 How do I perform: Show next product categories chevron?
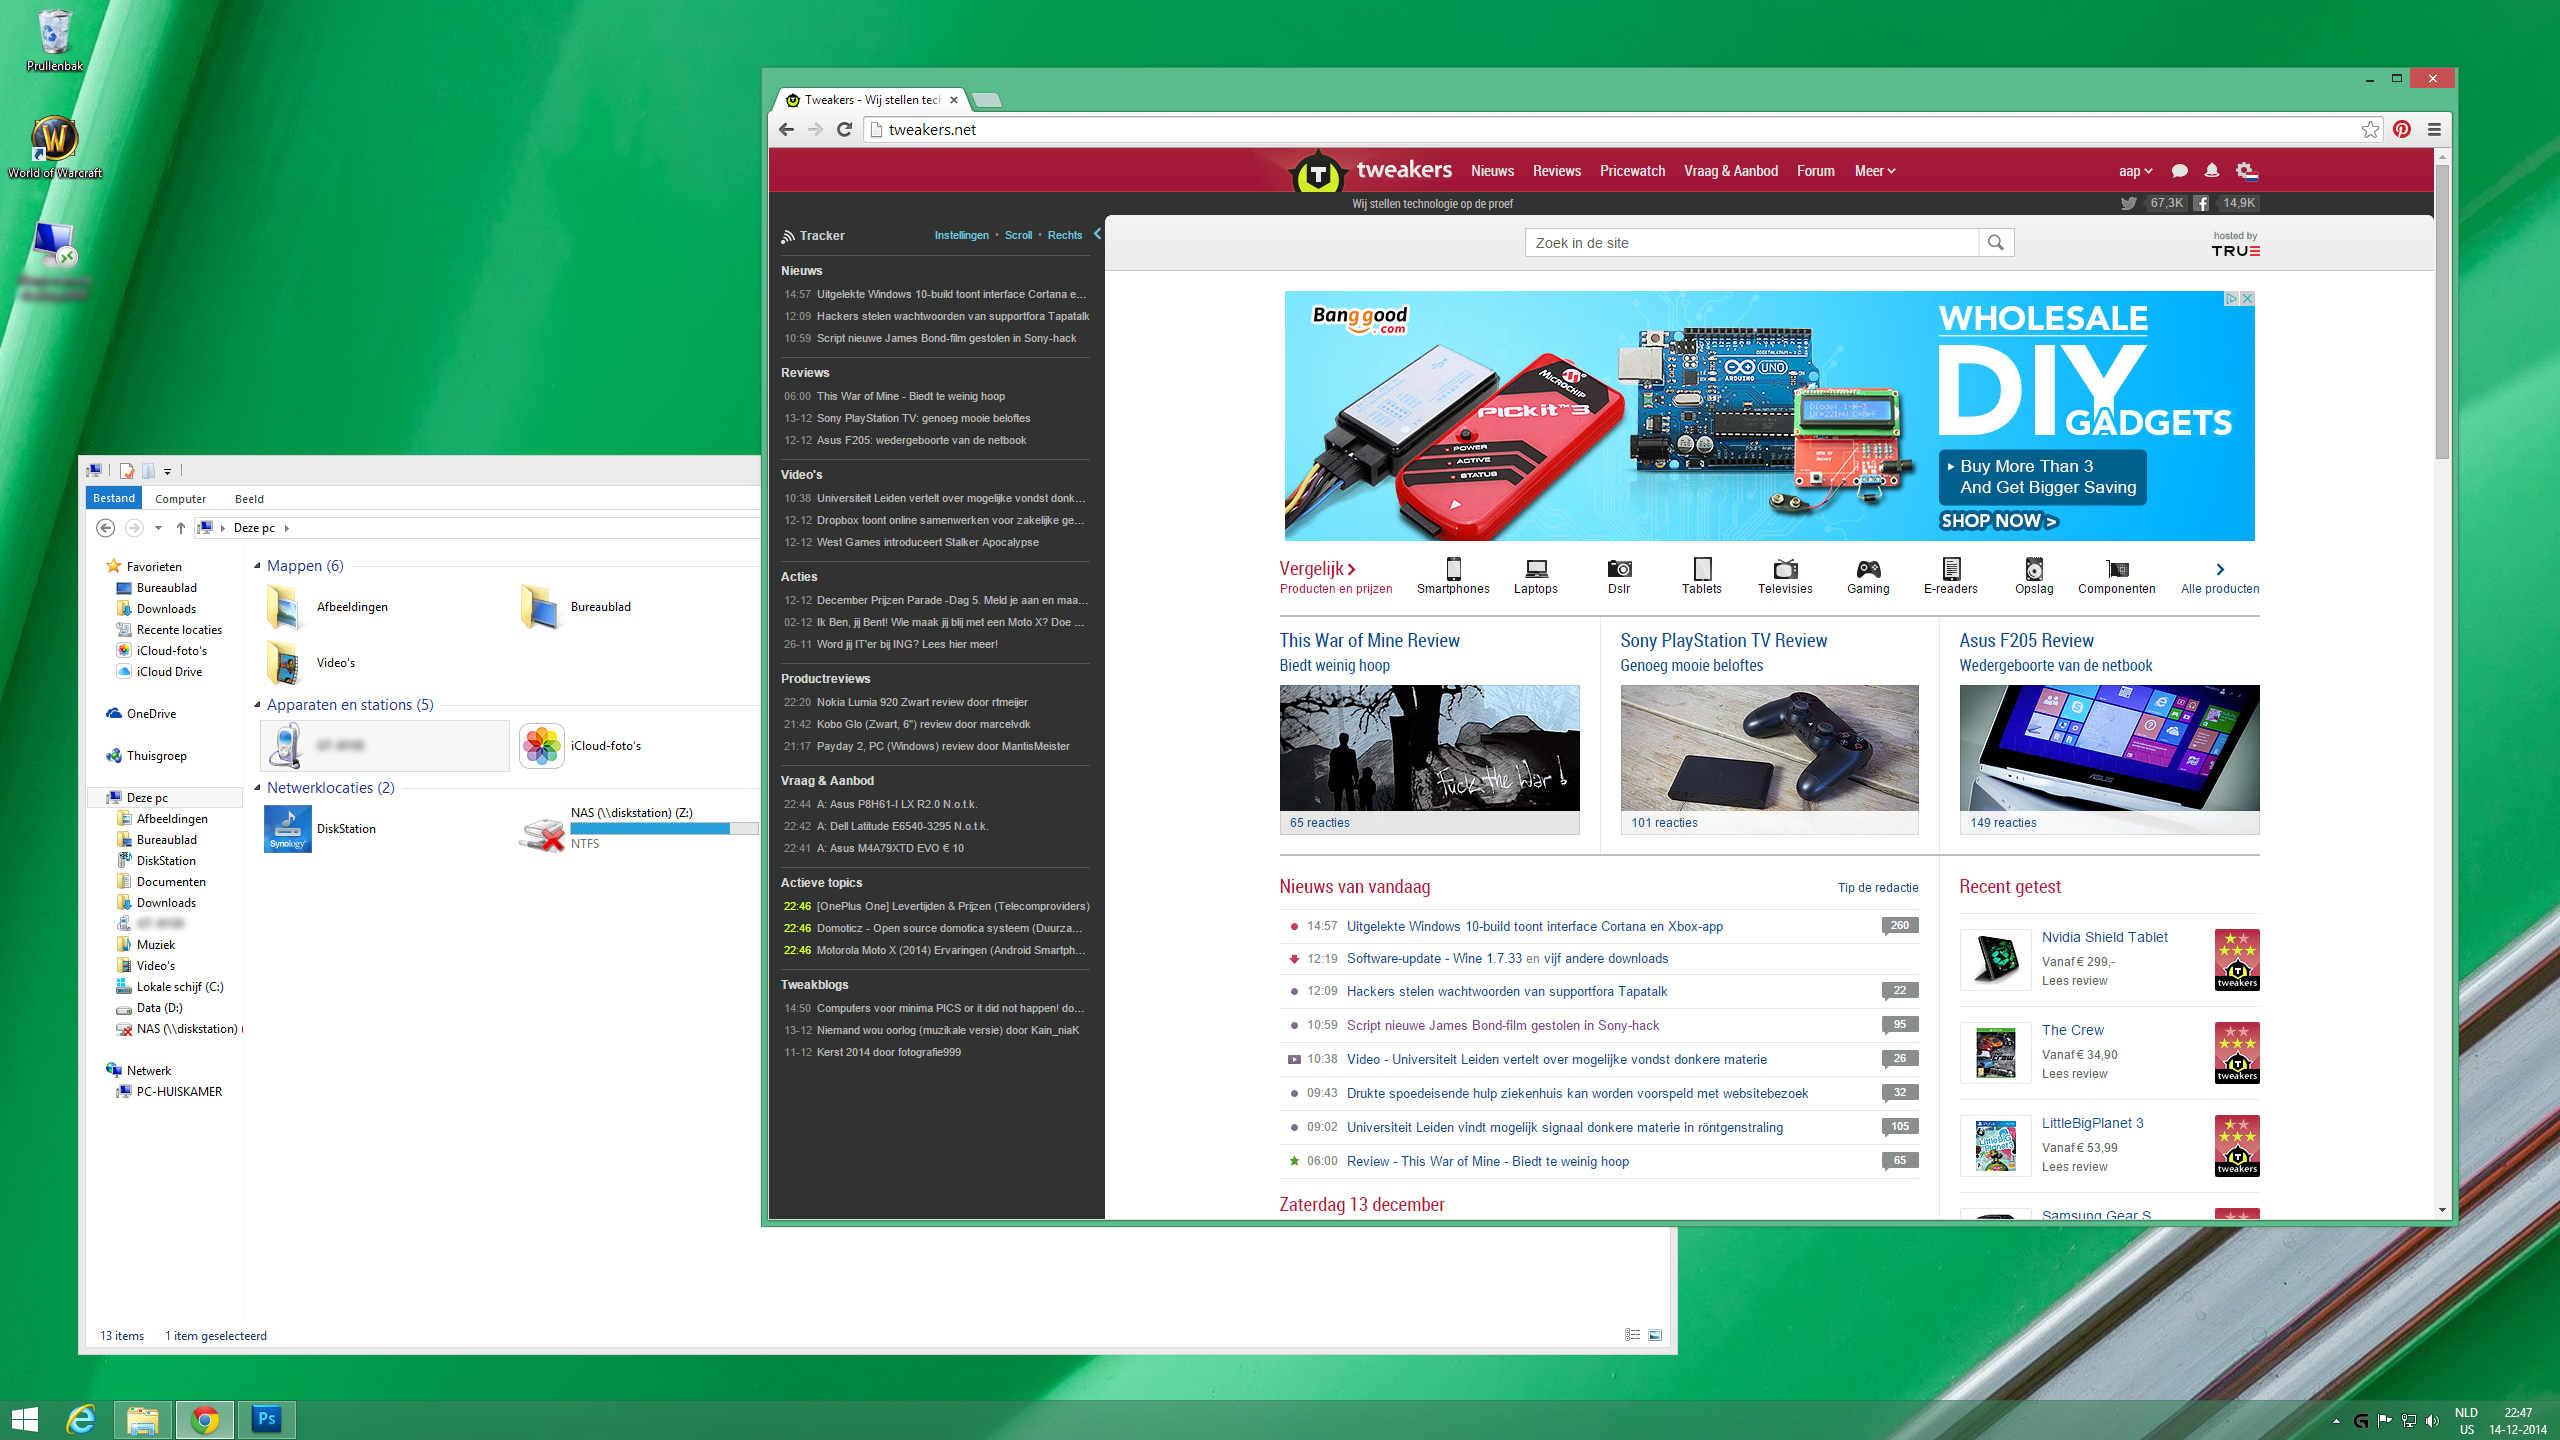pyautogui.click(x=2220, y=569)
